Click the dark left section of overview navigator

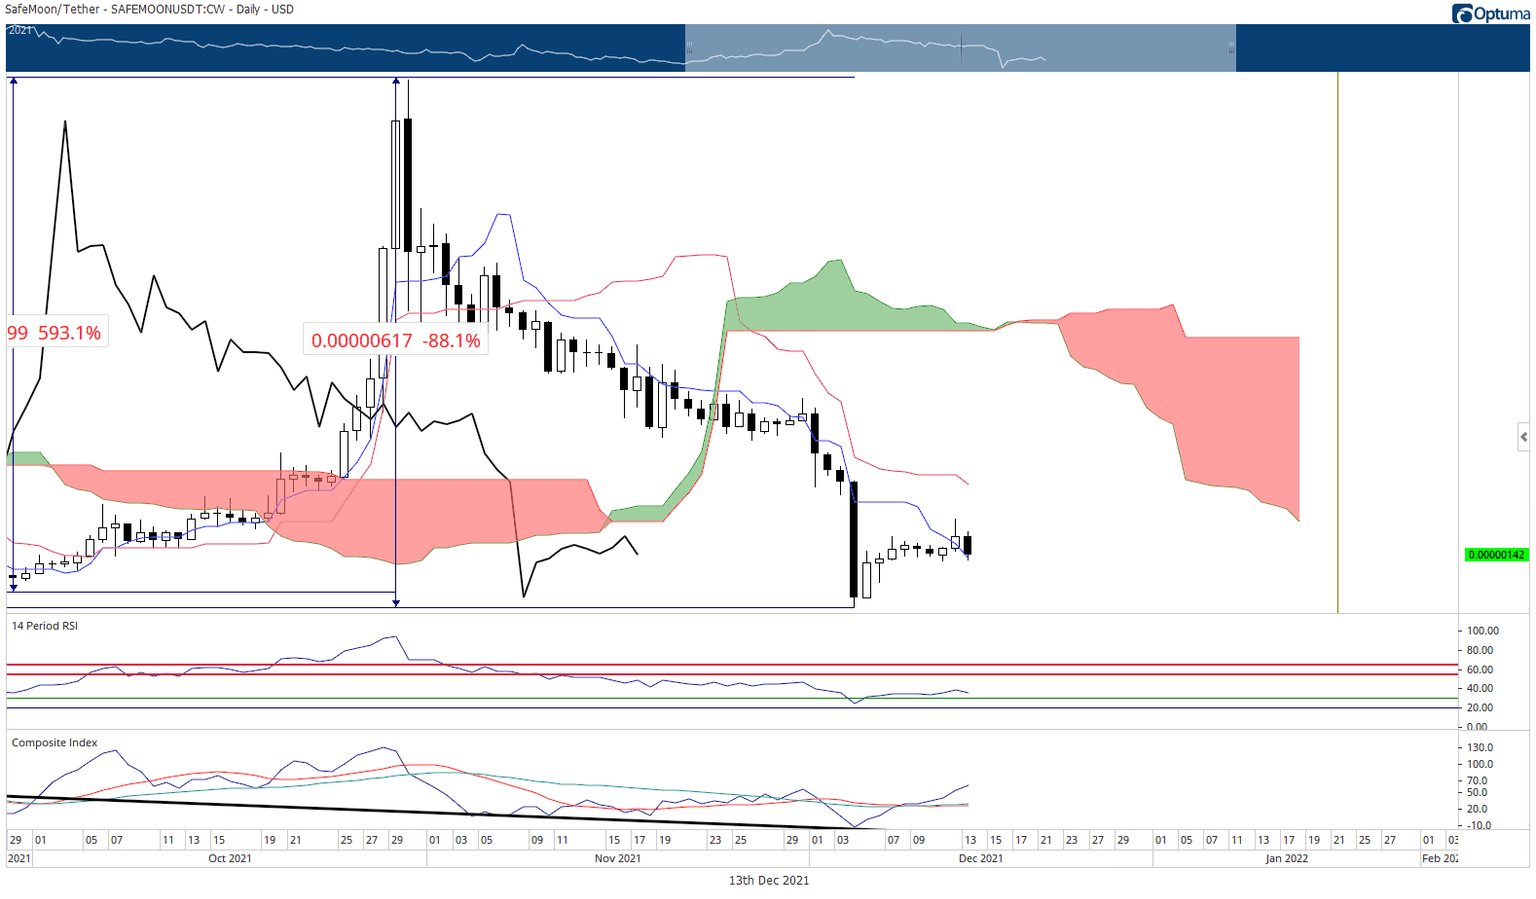tap(345, 47)
